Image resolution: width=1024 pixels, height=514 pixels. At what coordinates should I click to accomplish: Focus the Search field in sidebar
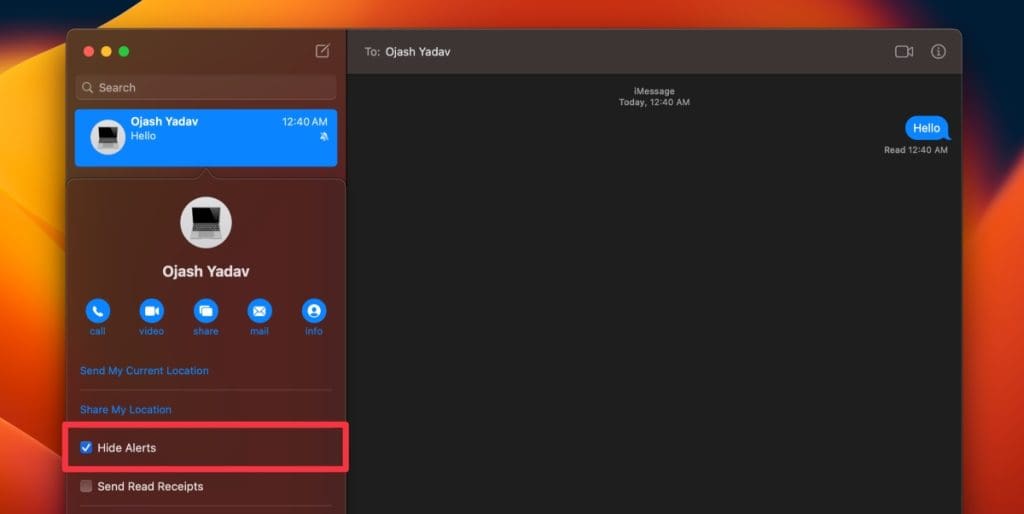206,88
